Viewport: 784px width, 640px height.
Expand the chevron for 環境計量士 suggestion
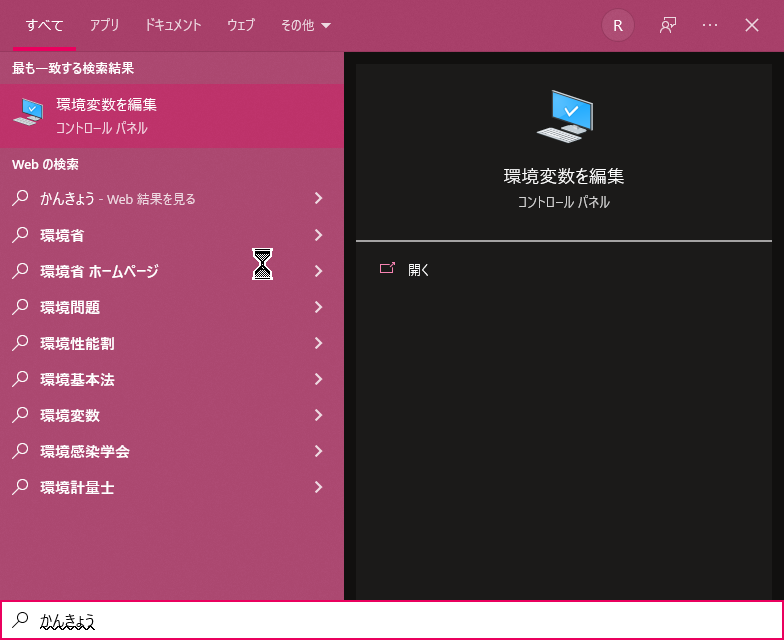318,487
